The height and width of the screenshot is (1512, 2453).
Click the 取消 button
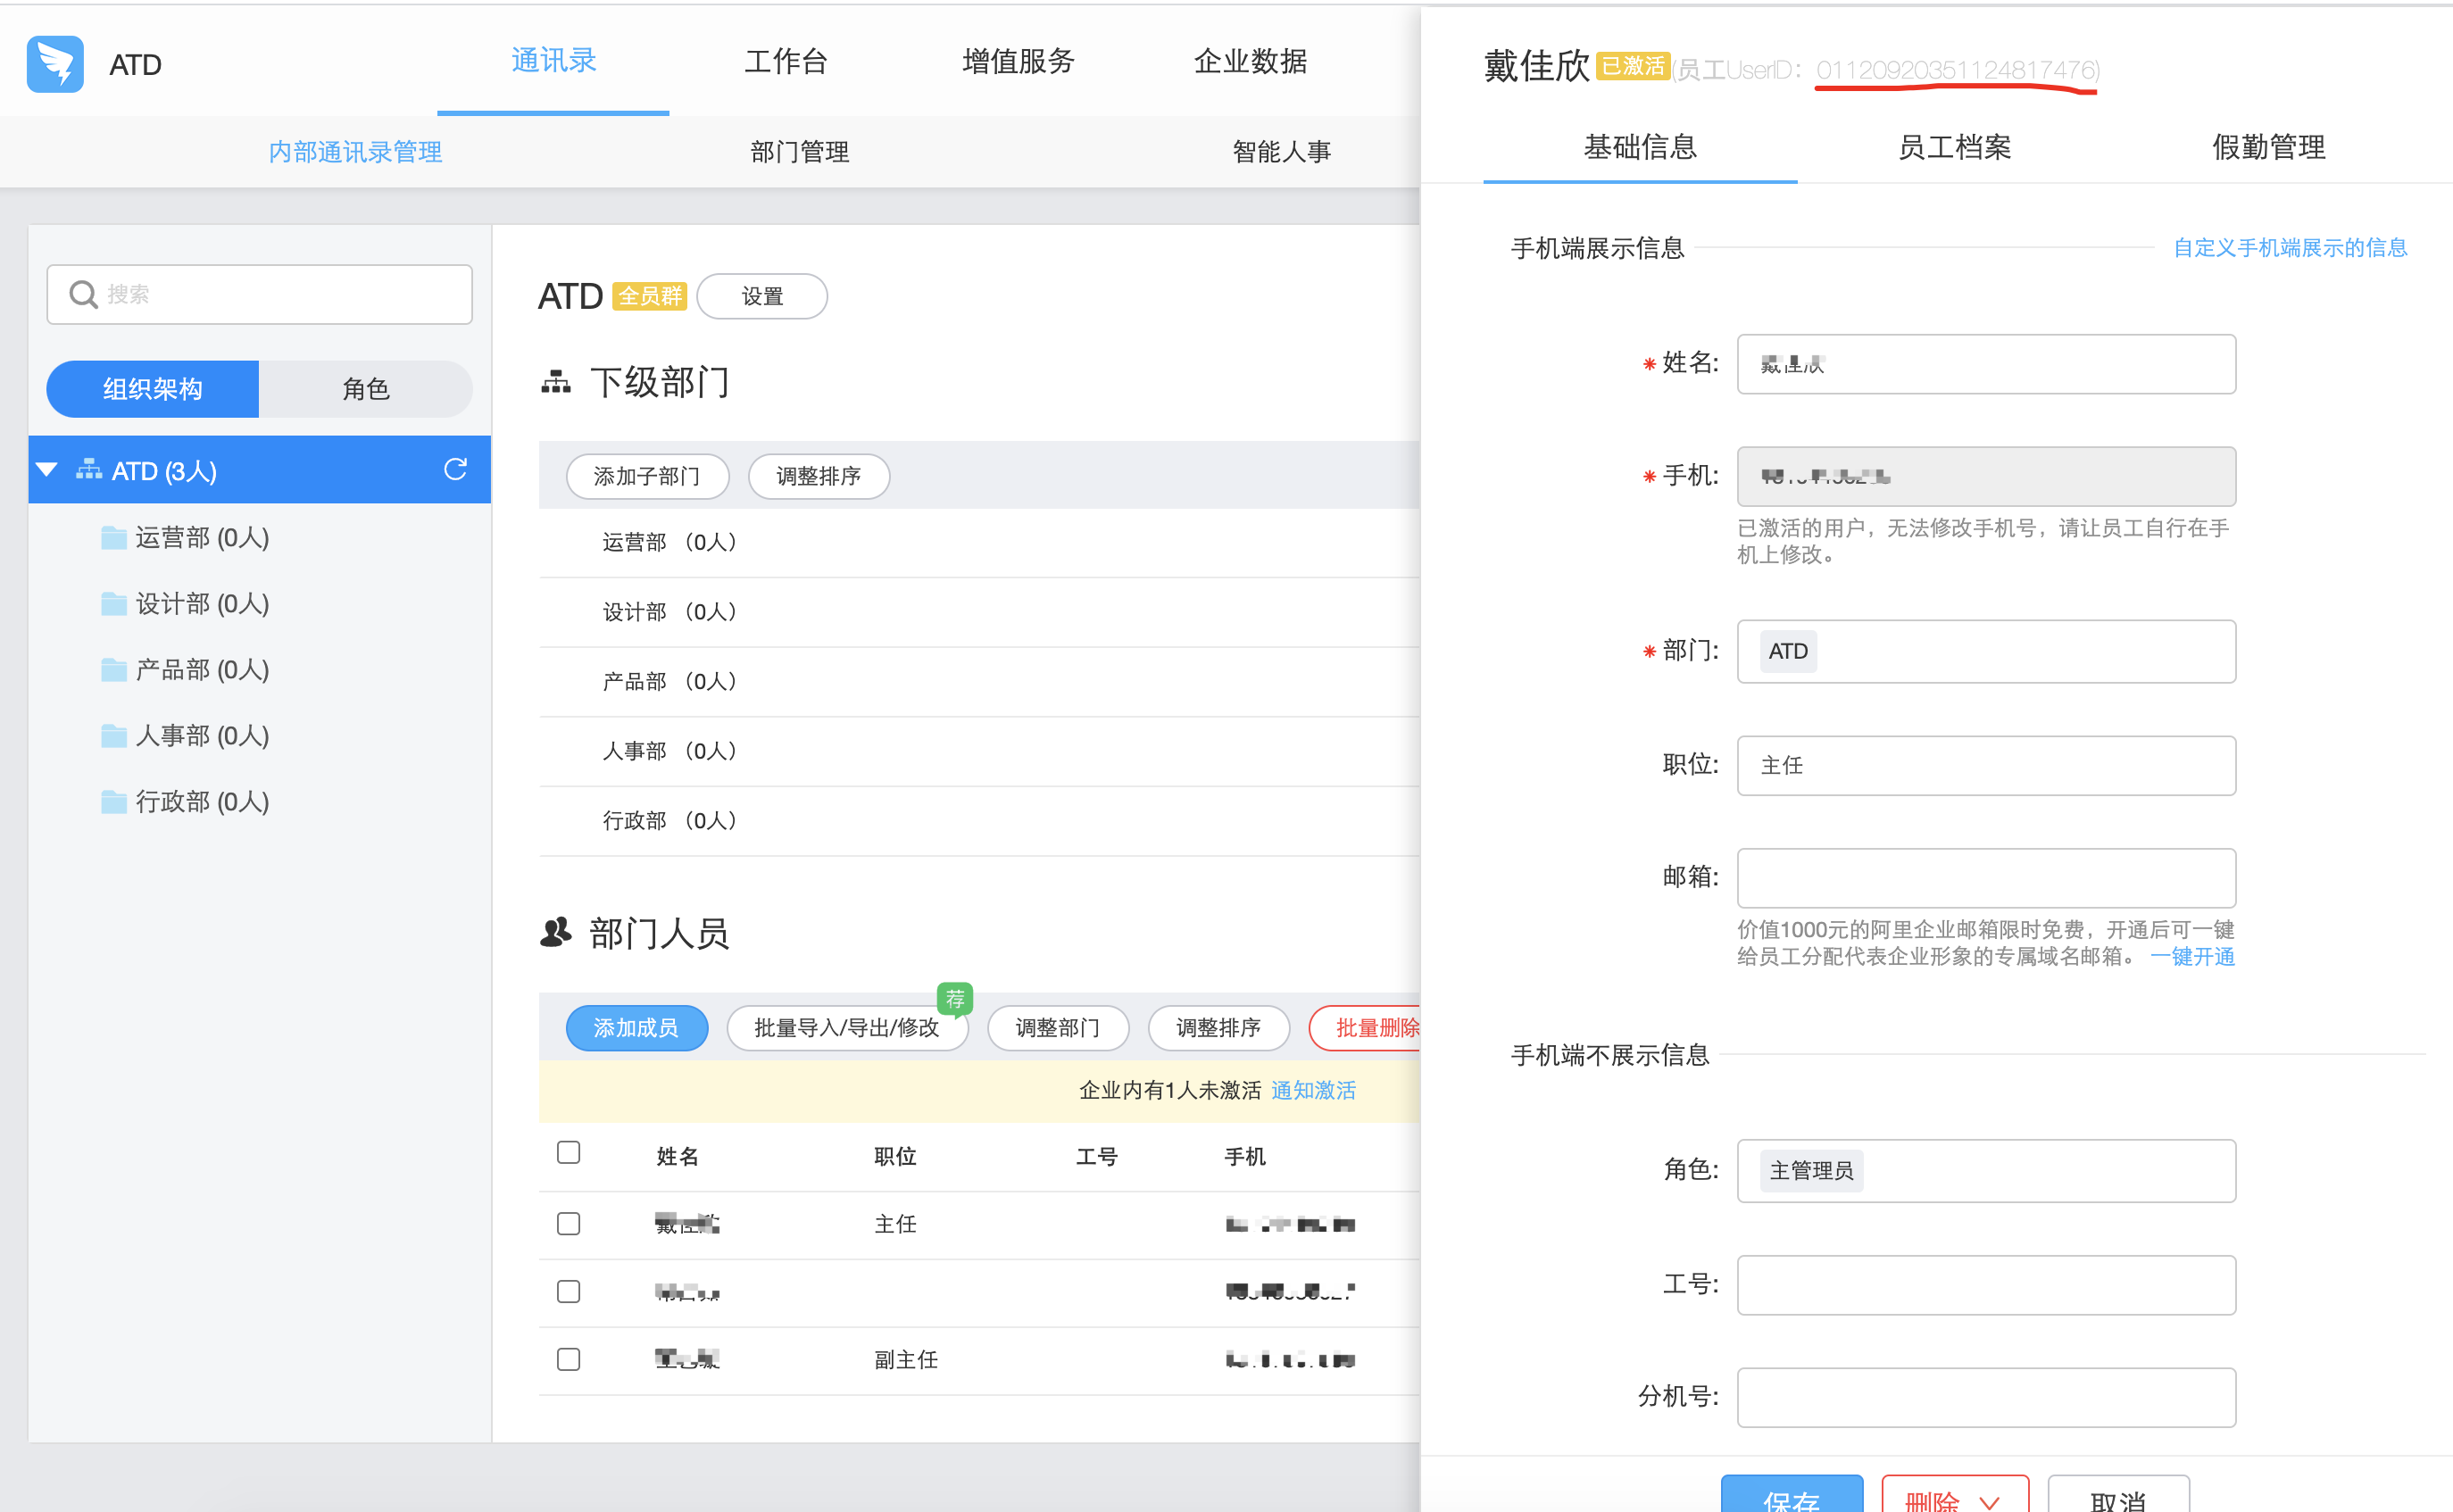click(x=2118, y=1494)
